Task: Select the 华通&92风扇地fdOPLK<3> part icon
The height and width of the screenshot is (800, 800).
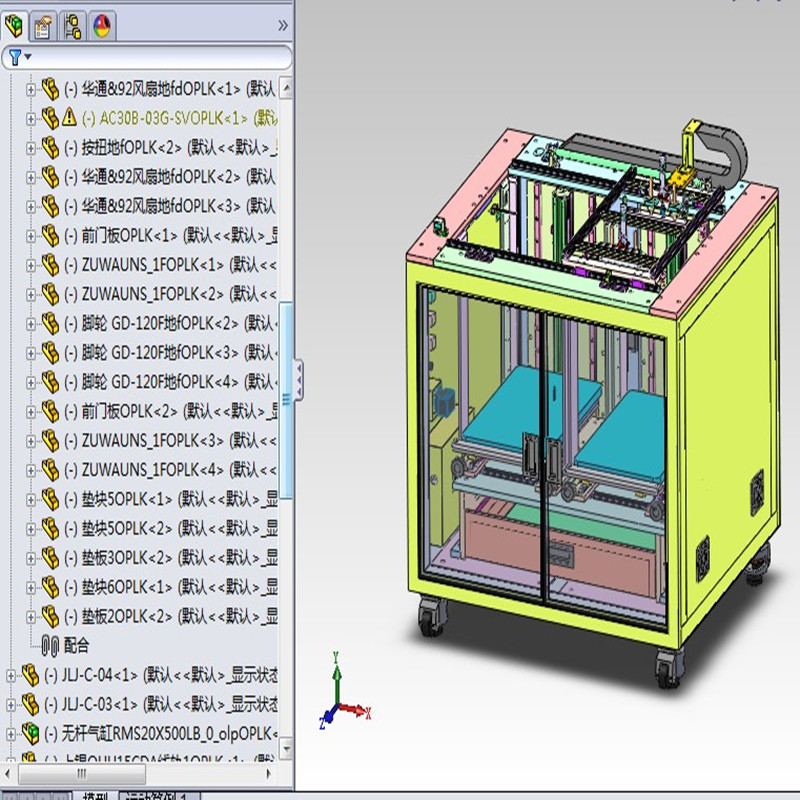Action: (x=50, y=207)
